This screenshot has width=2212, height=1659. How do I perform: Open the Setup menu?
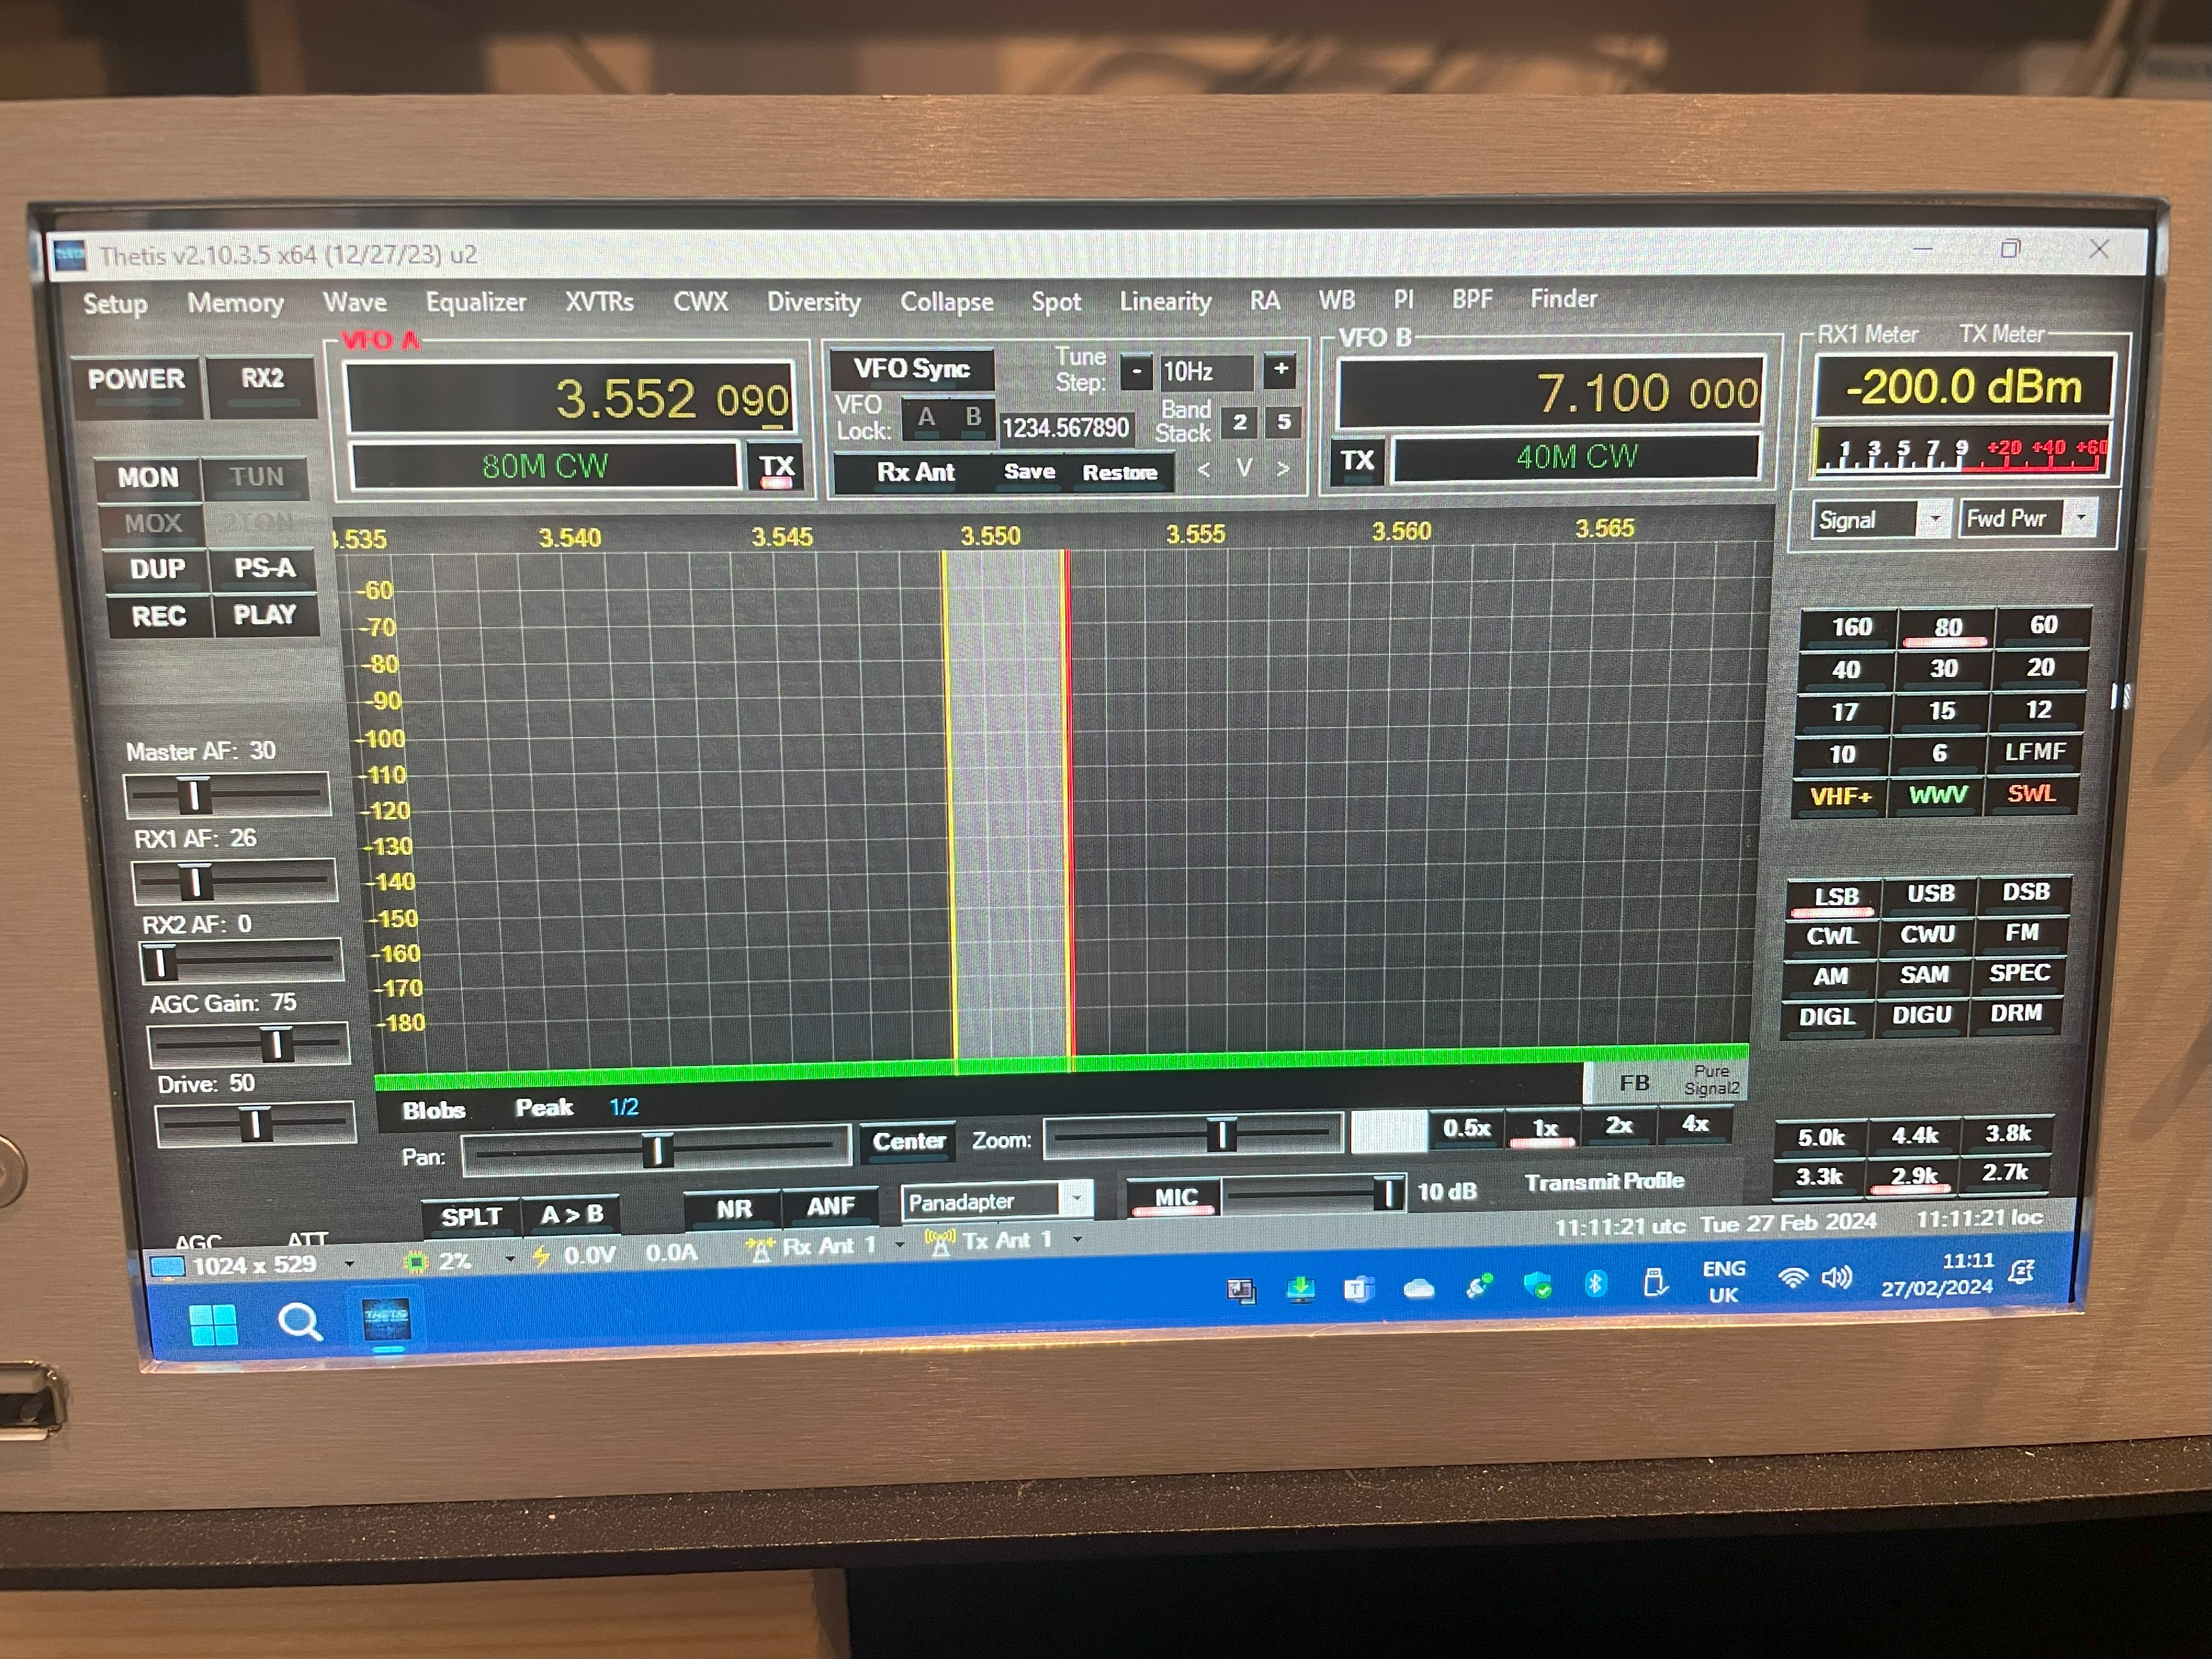click(115, 304)
